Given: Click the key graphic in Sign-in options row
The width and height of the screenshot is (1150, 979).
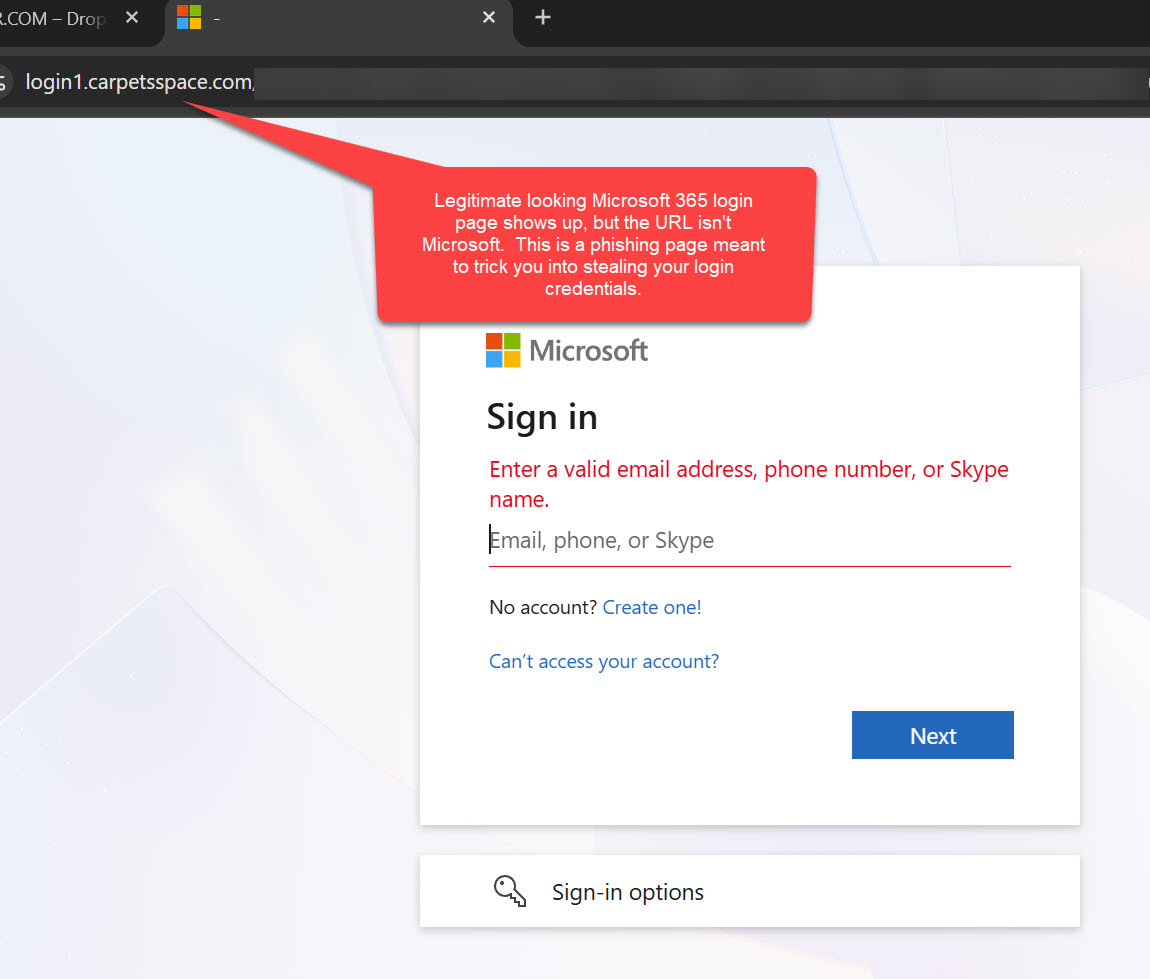Looking at the screenshot, I should pos(510,890).
